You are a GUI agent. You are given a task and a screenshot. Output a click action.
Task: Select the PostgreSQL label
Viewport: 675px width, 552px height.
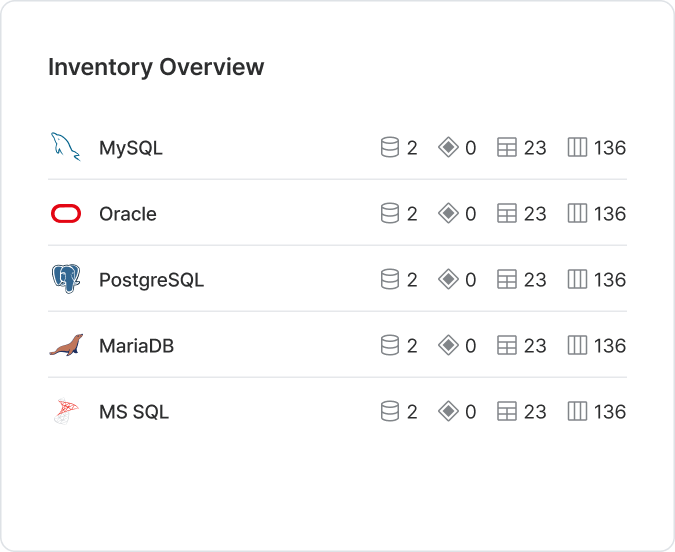[152, 280]
